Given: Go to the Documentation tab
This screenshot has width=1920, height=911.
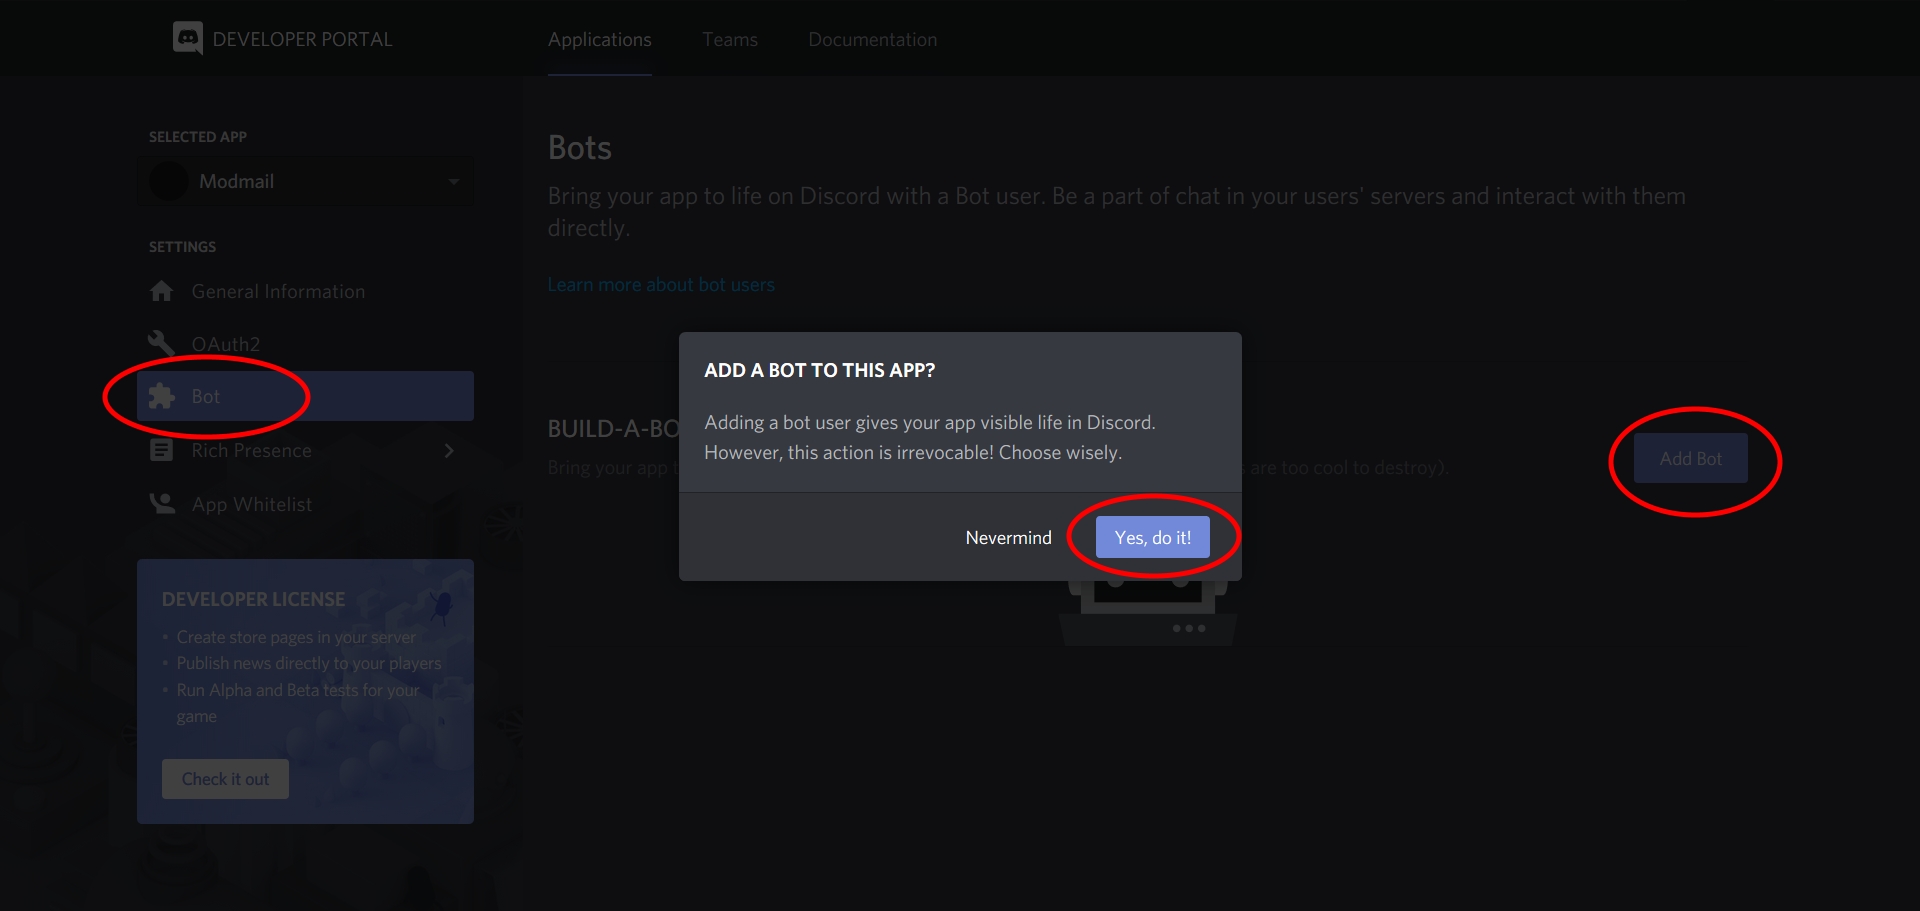Looking at the screenshot, I should 872,40.
